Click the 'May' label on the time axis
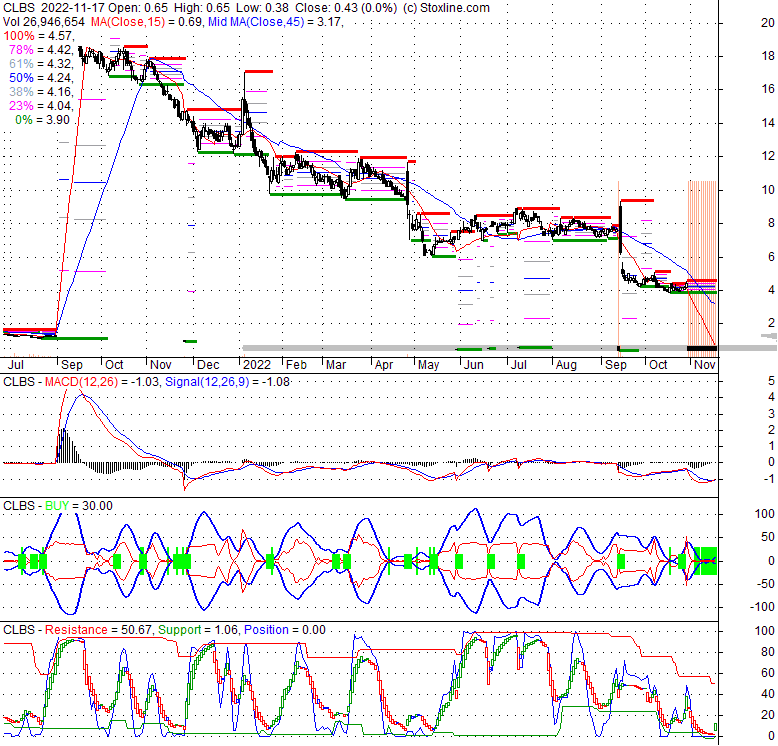Viewport: 778px width, 746px height. point(428,365)
